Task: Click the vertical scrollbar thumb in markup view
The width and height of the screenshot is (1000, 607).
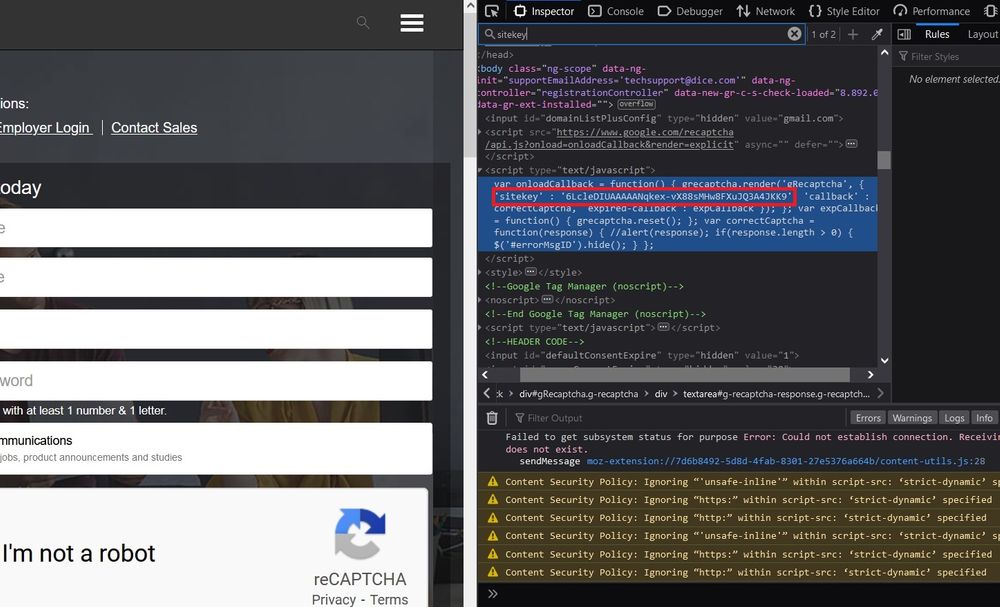Action: click(884, 160)
